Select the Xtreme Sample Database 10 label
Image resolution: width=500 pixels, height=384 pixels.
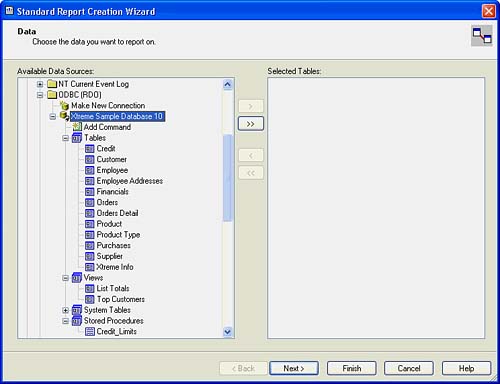pos(117,116)
